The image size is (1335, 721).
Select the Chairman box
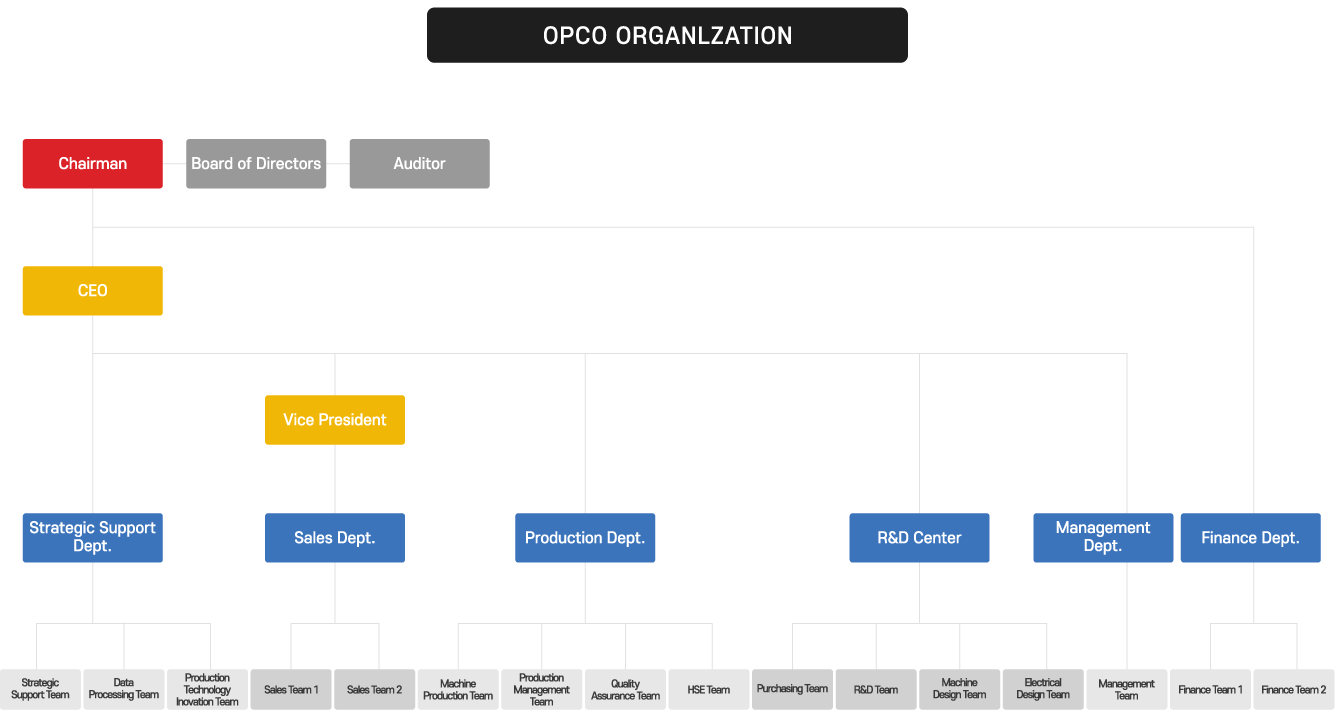coord(92,163)
